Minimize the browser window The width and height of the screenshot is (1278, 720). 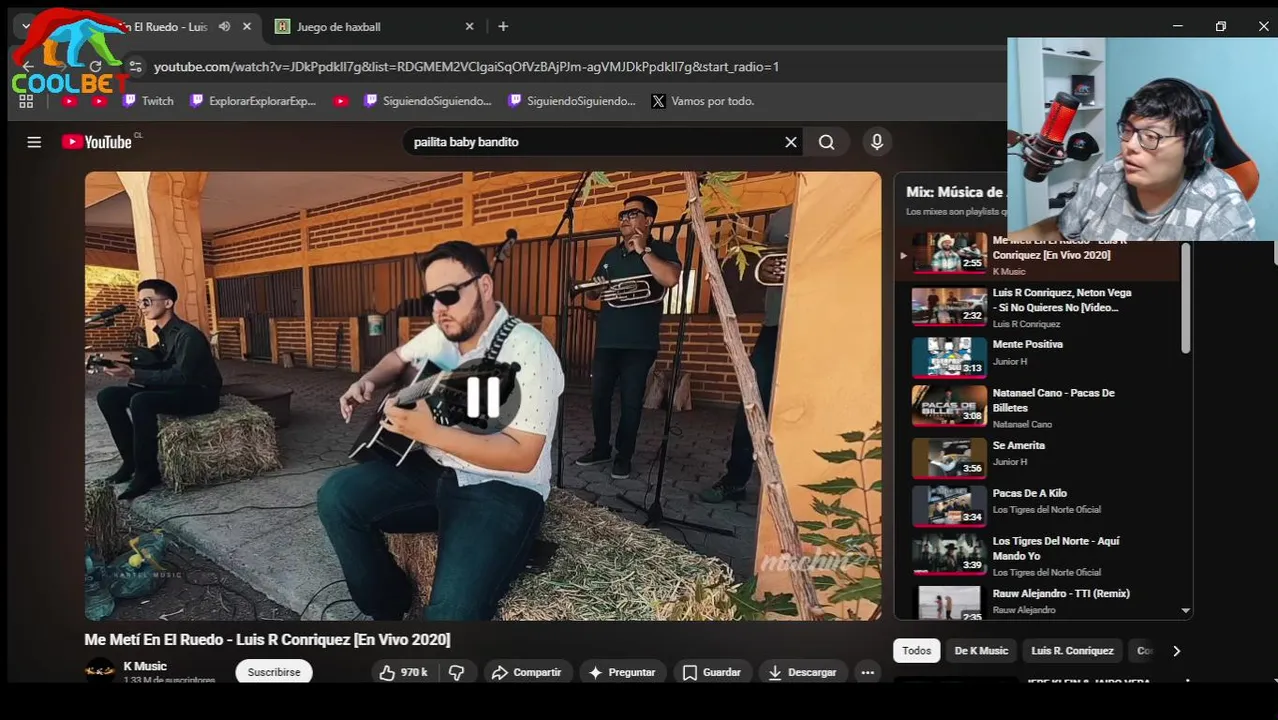pyautogui.click(x=1177, y=27)
